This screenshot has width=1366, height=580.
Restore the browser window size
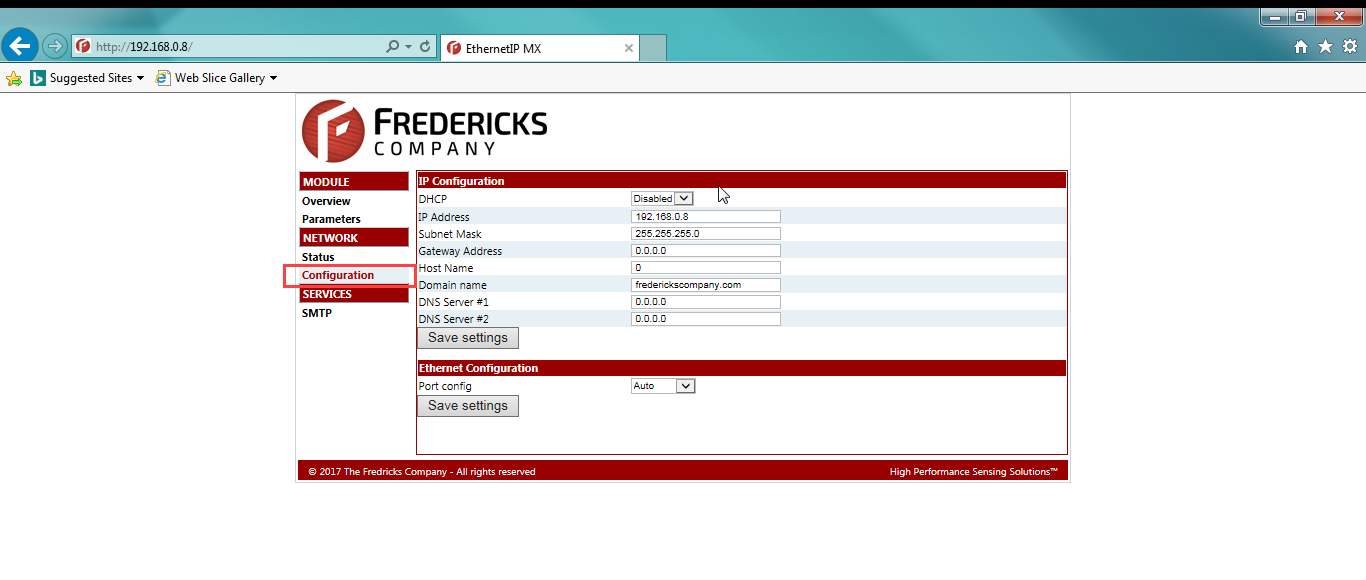coord(1301,16)
